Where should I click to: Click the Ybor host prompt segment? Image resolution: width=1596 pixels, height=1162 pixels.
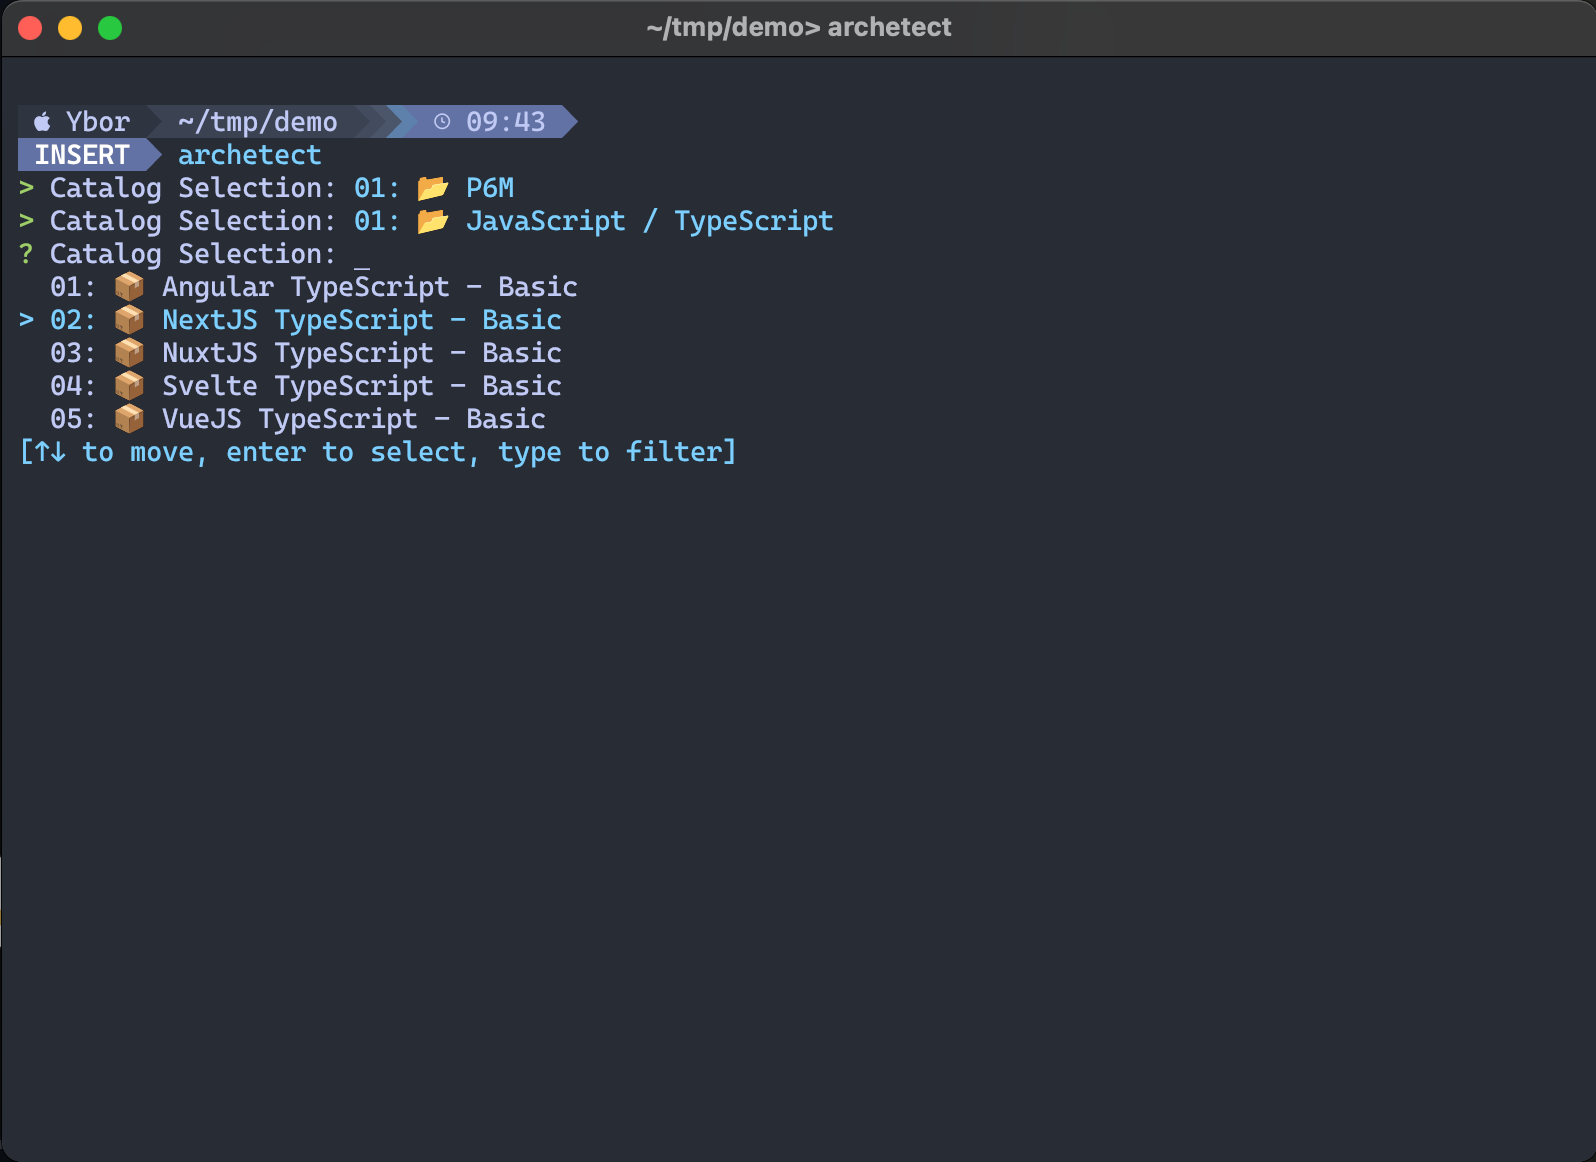(98, 122)
